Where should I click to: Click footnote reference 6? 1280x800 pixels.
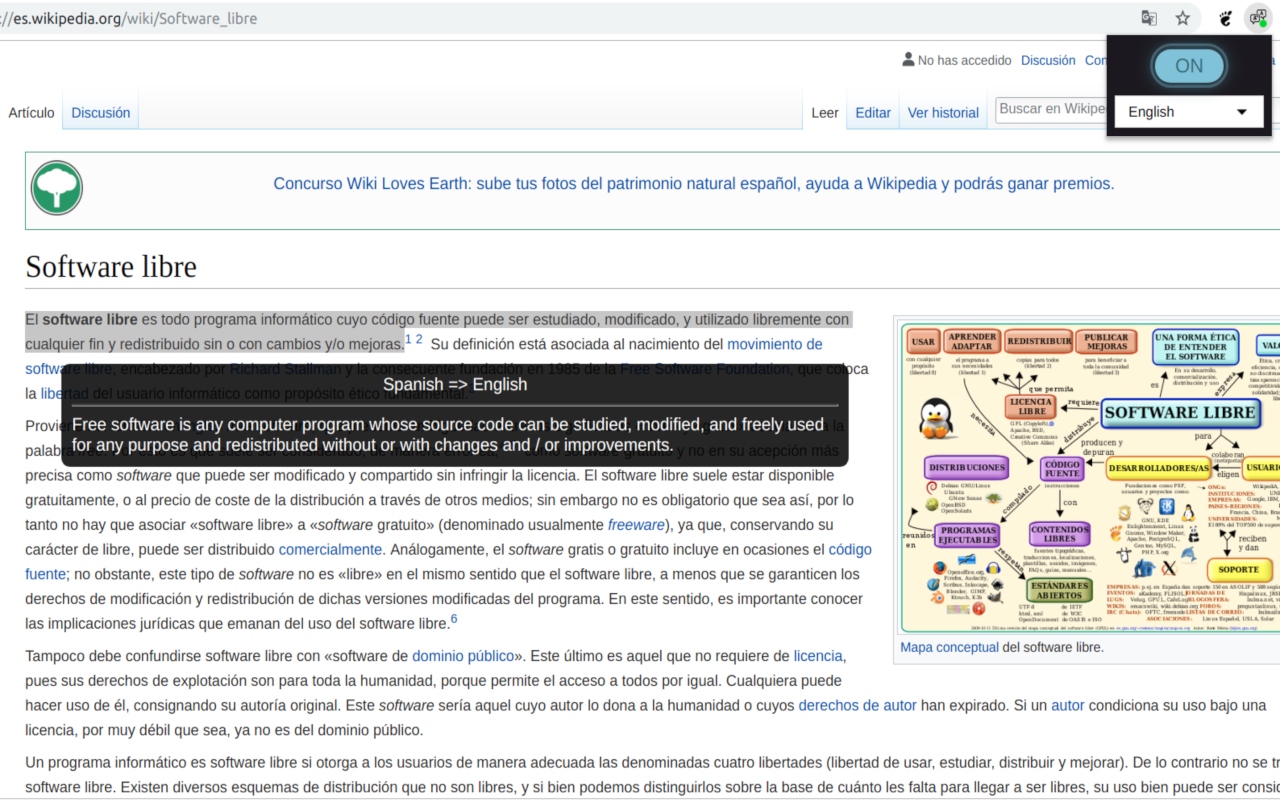pos(454,619)
